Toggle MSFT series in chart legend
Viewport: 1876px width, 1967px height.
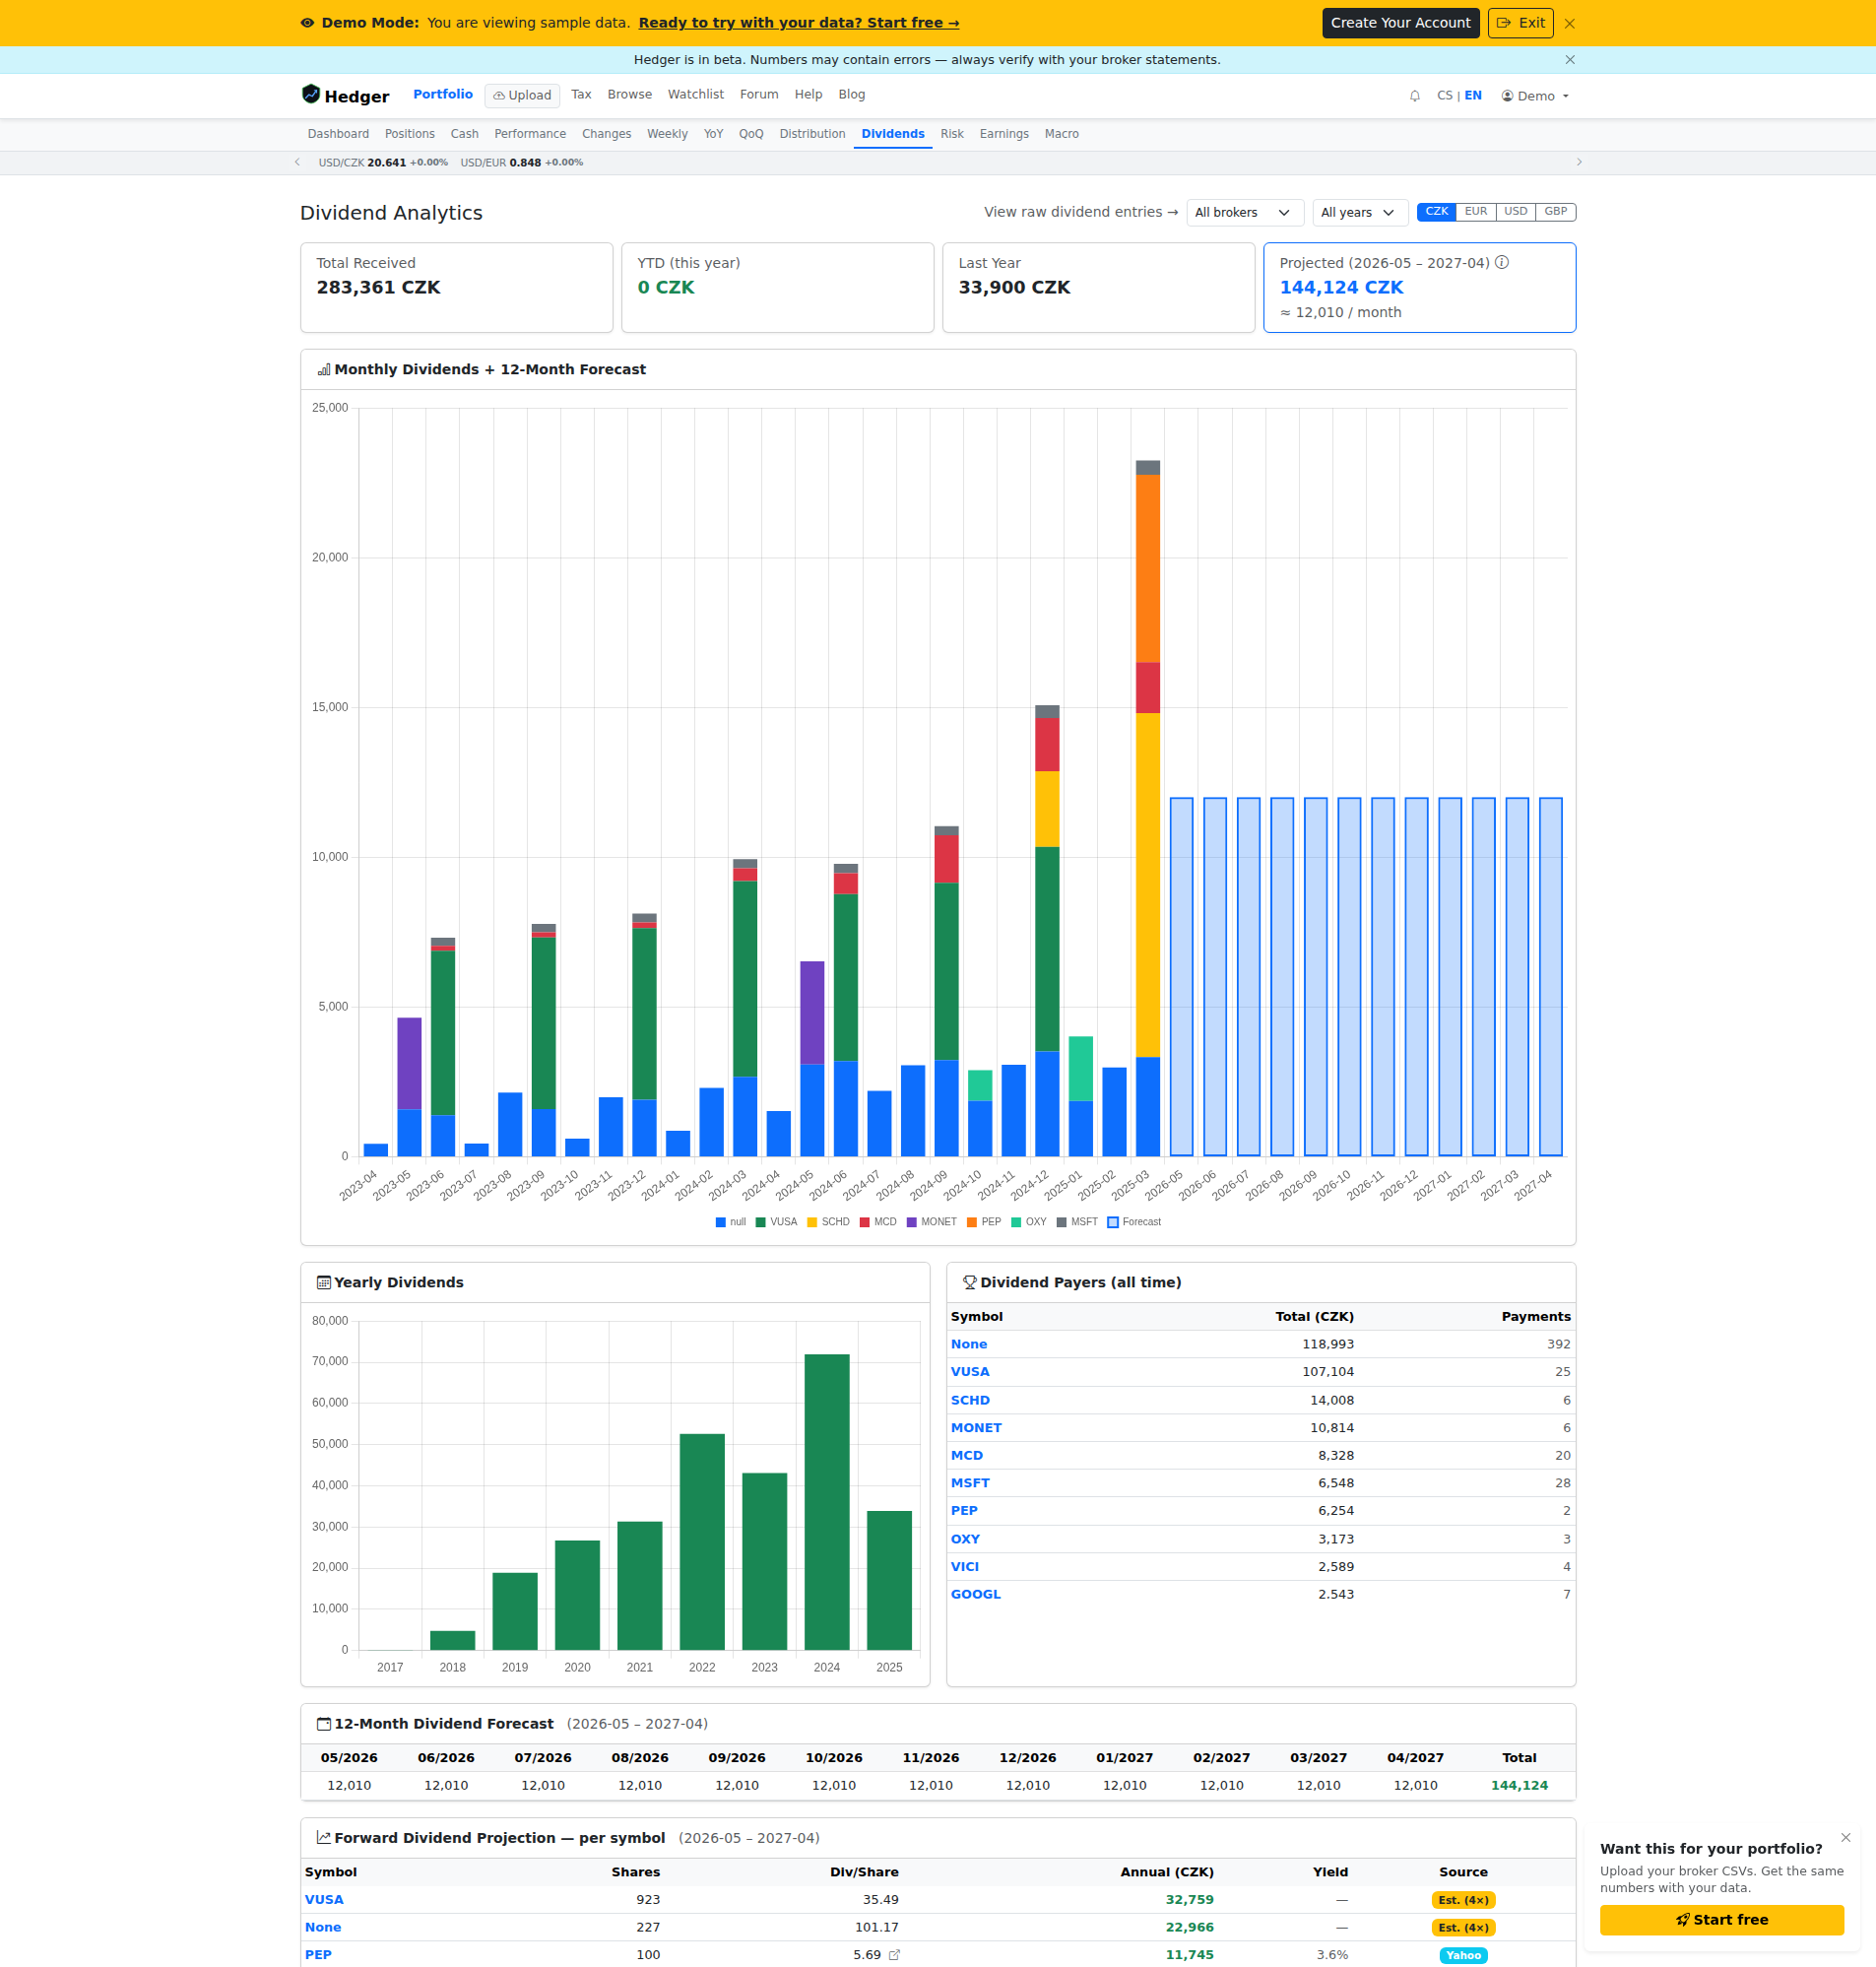click(1077, 1222)
